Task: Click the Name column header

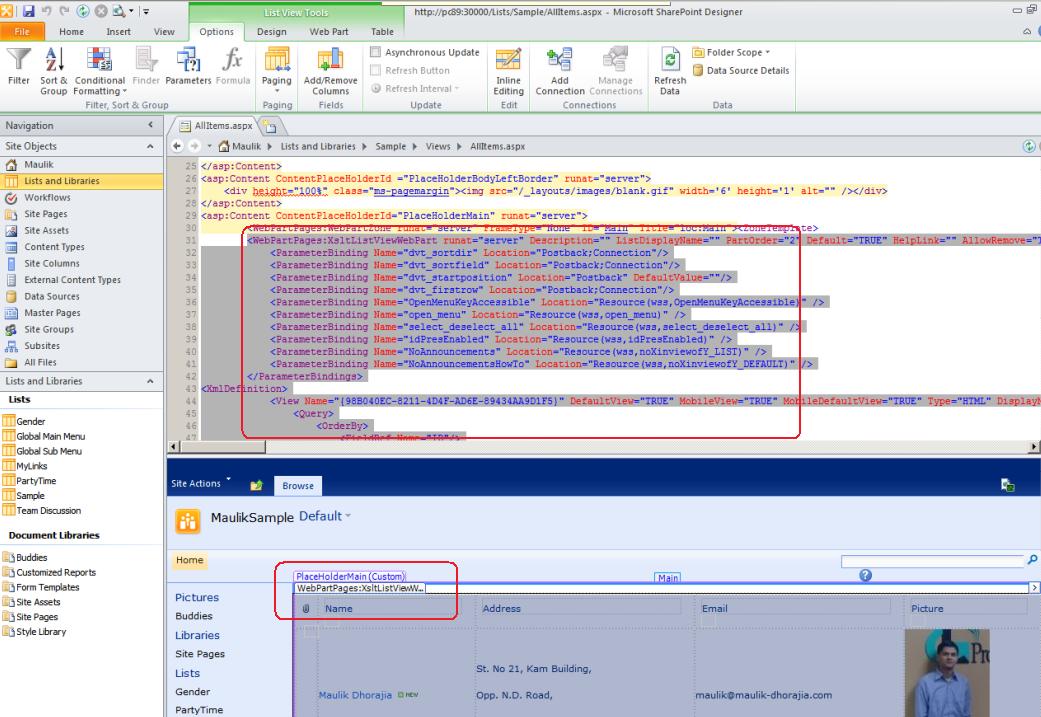Action: point(339,608)
